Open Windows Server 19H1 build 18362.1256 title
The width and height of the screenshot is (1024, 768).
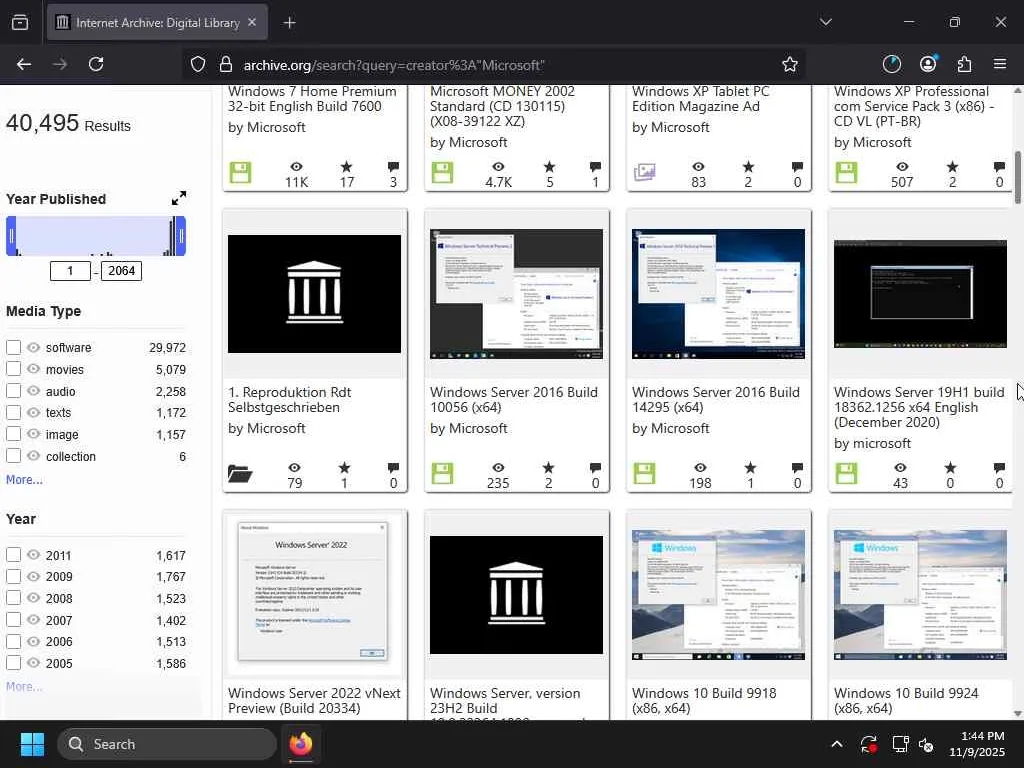[919, 407]
